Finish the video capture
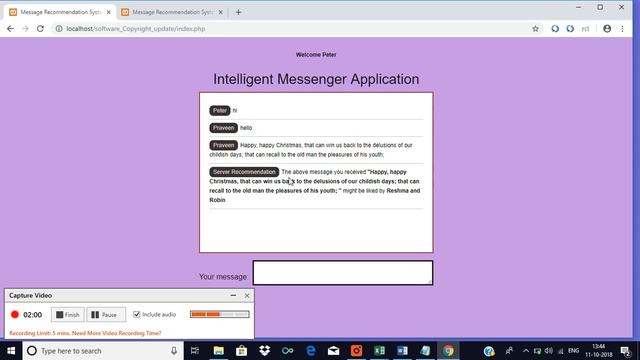The height and width of the screenshot is (360, 640). (68, 315)
